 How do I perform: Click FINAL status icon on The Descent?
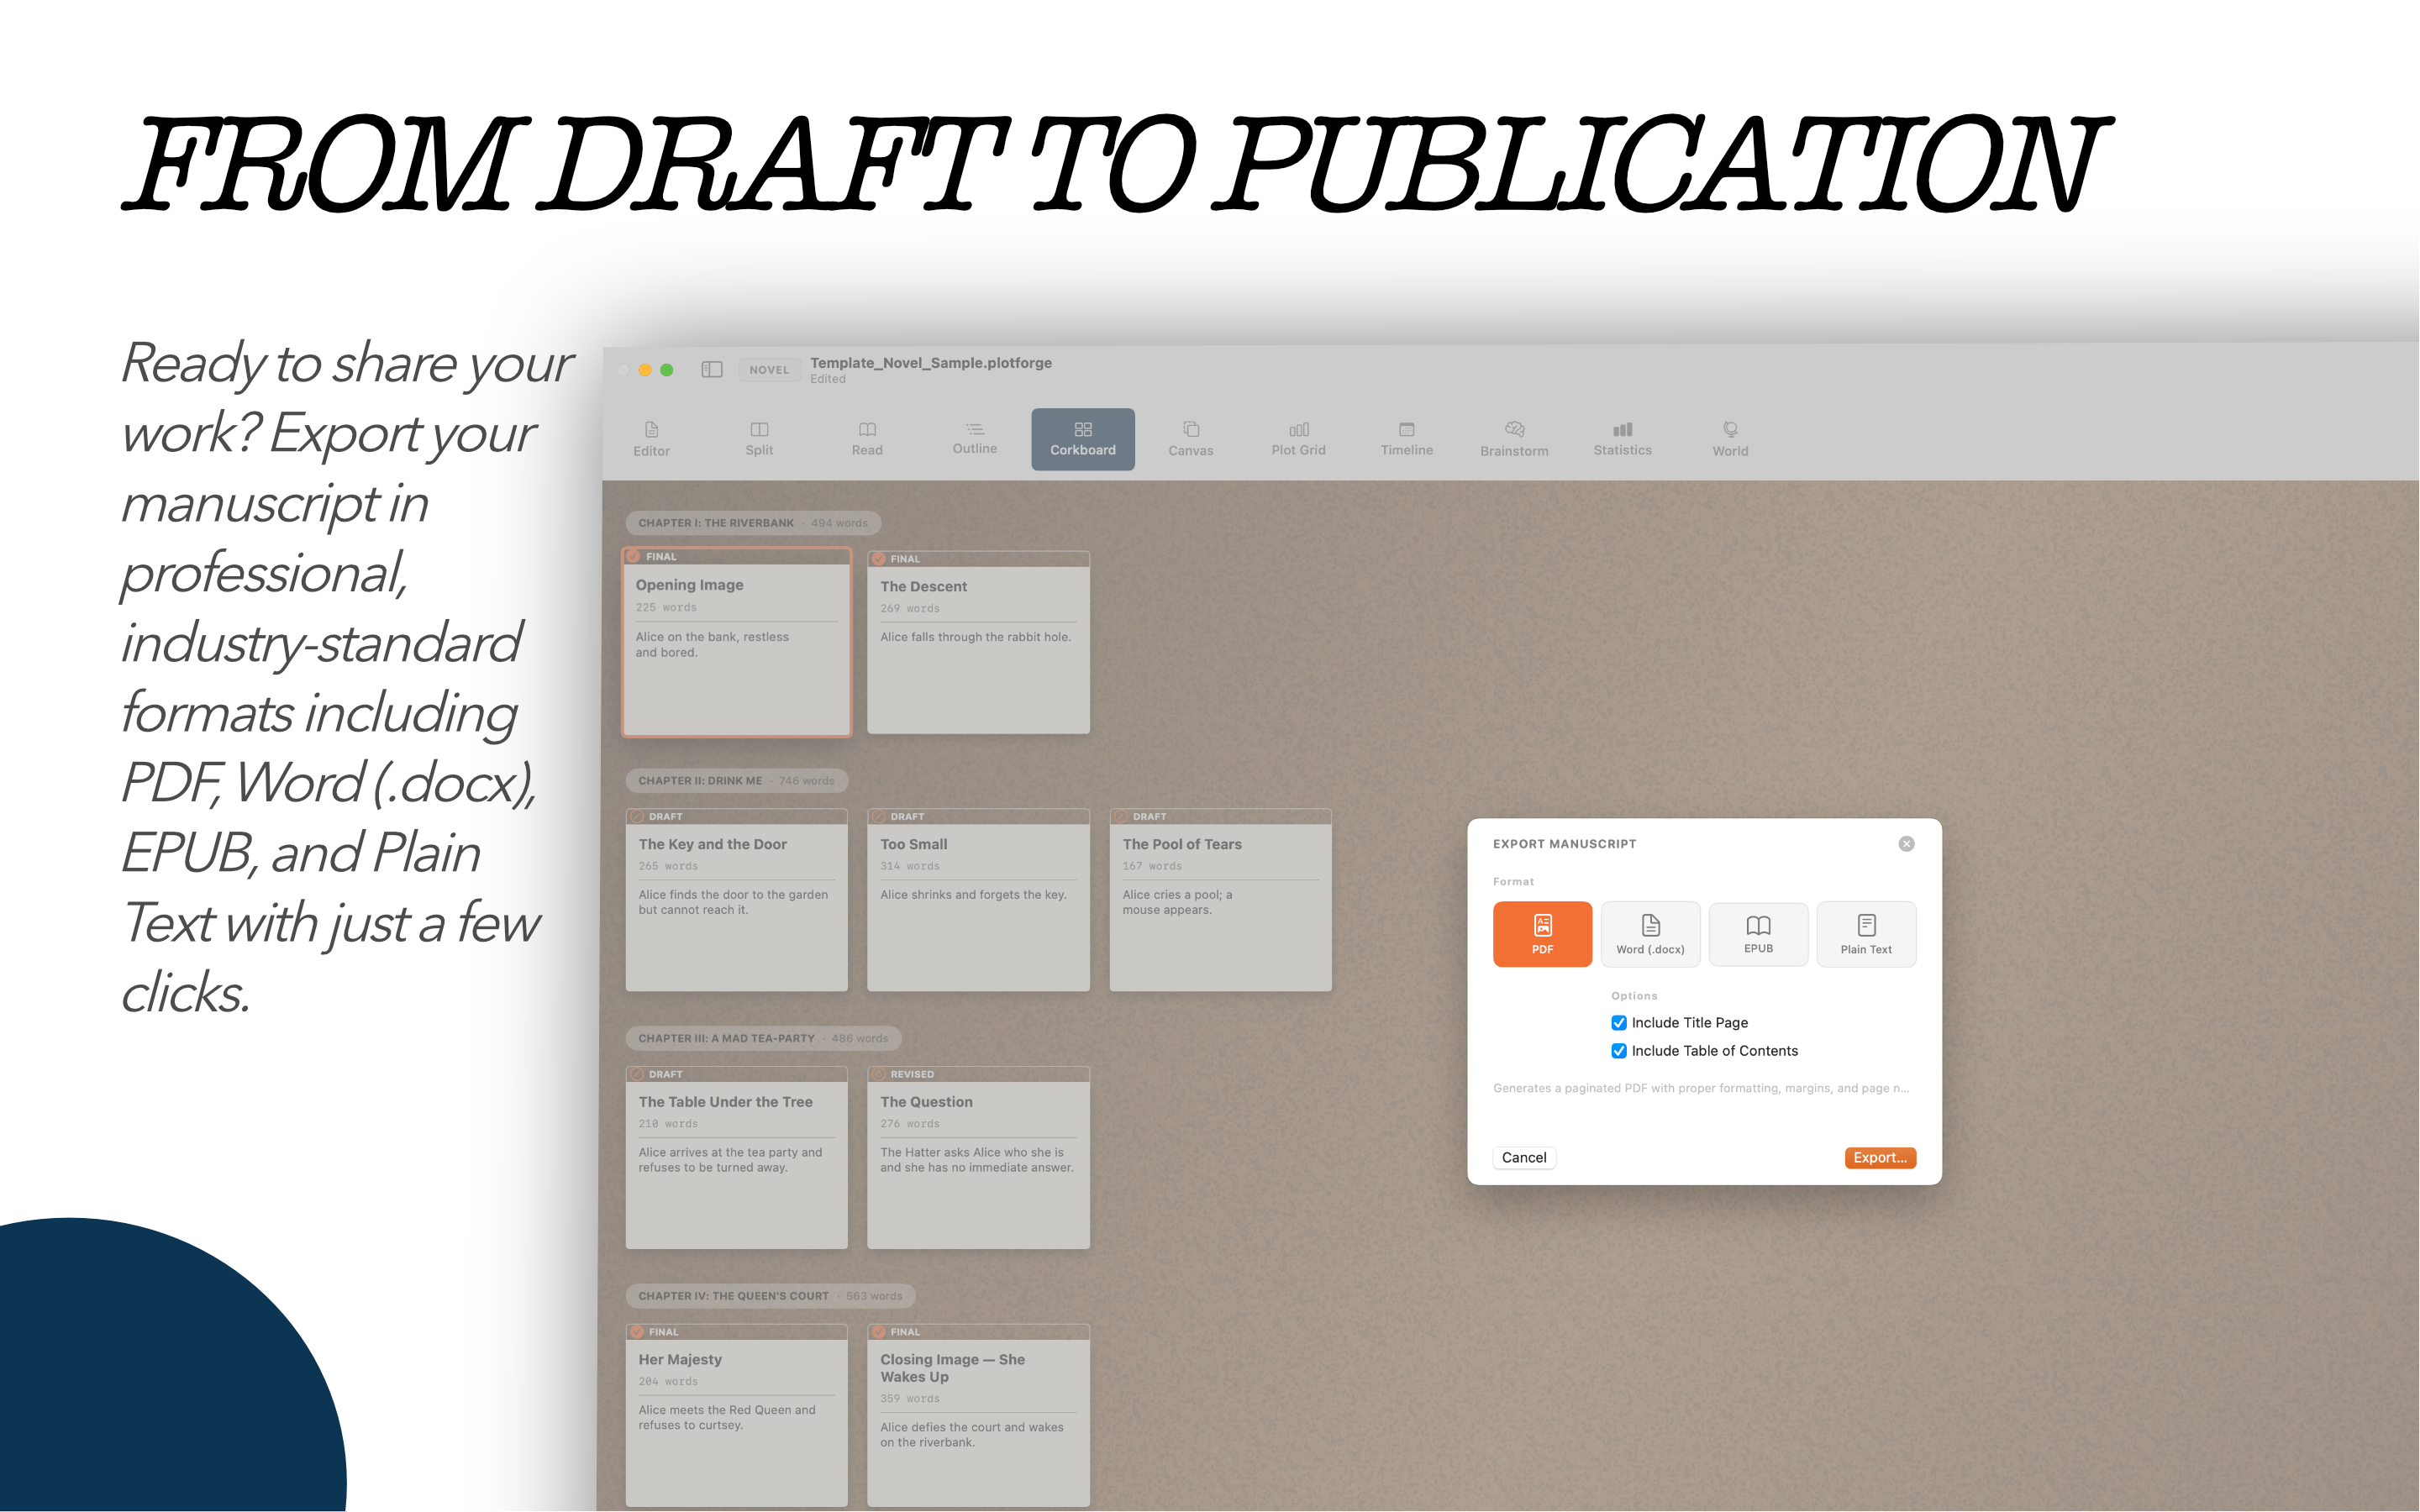(878, 559)
